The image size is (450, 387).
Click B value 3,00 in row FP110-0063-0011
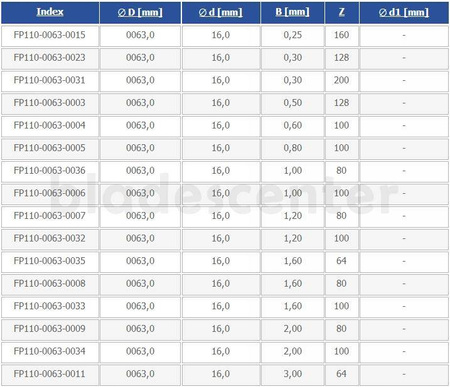click(x=293, y=374)
